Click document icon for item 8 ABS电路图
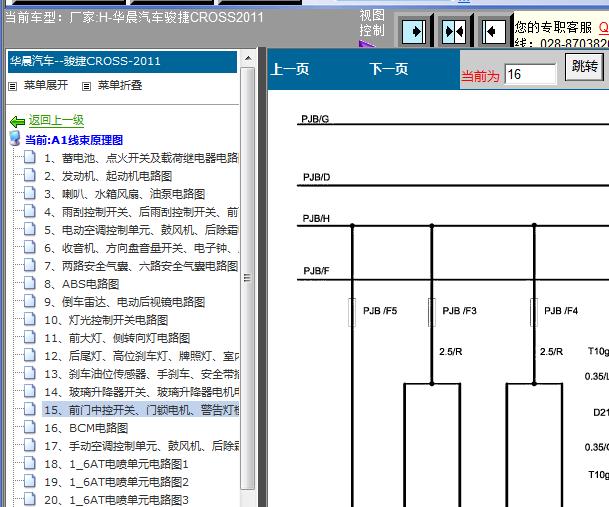The height and width of the screenshot is (507, 609). click(30, 283)
